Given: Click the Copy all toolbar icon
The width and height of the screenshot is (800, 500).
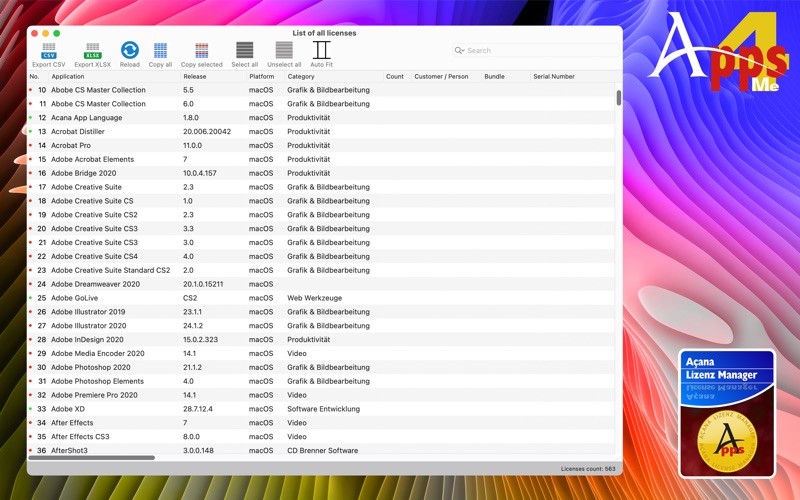Looking at the screenshot, I should [x=160, y=51].
